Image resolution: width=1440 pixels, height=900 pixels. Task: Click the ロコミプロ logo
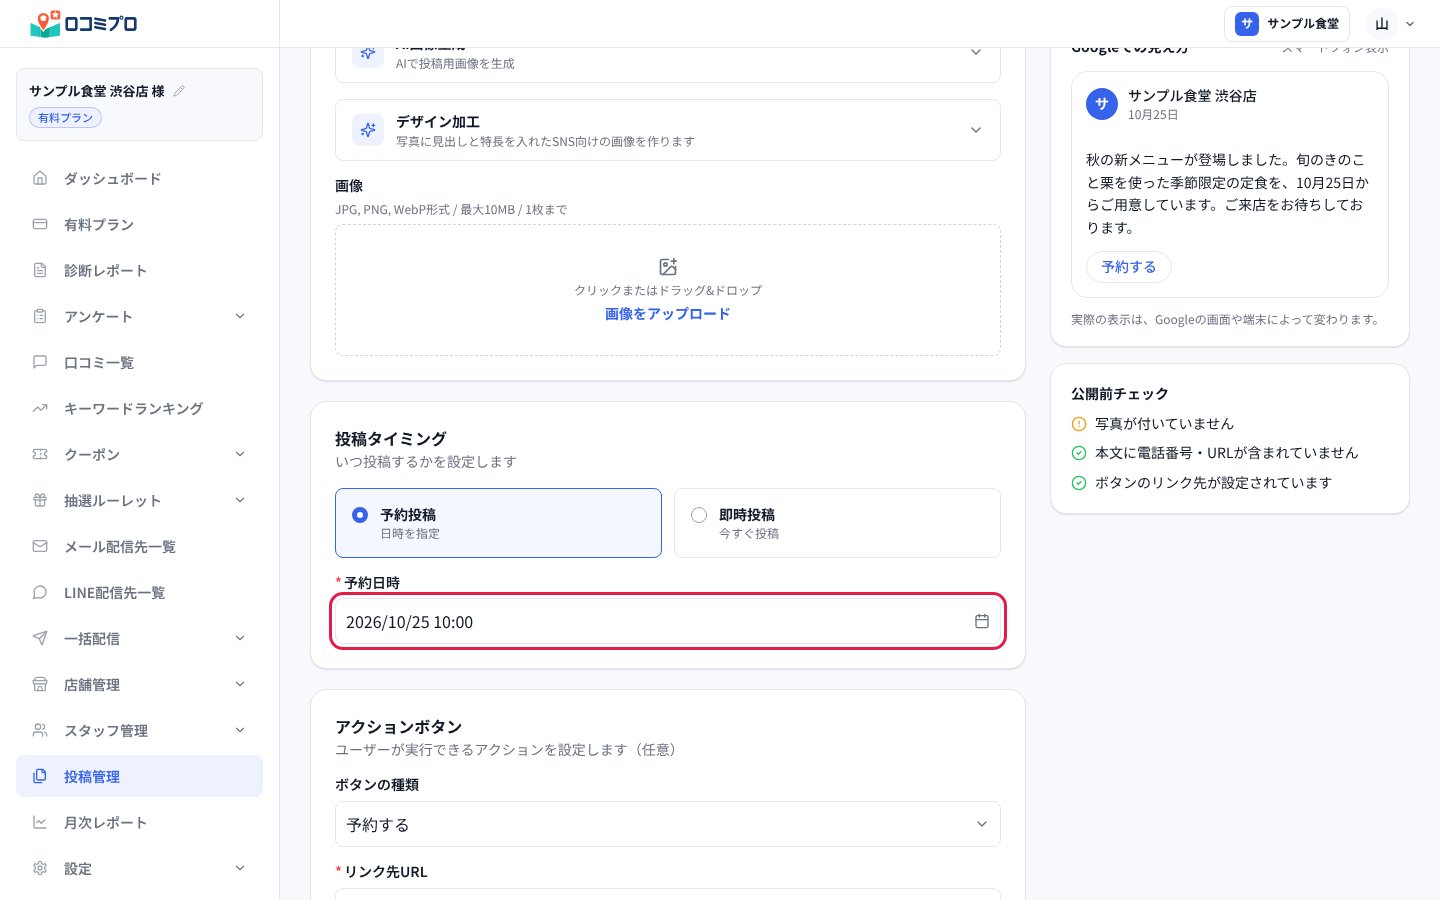click(84, 23)
